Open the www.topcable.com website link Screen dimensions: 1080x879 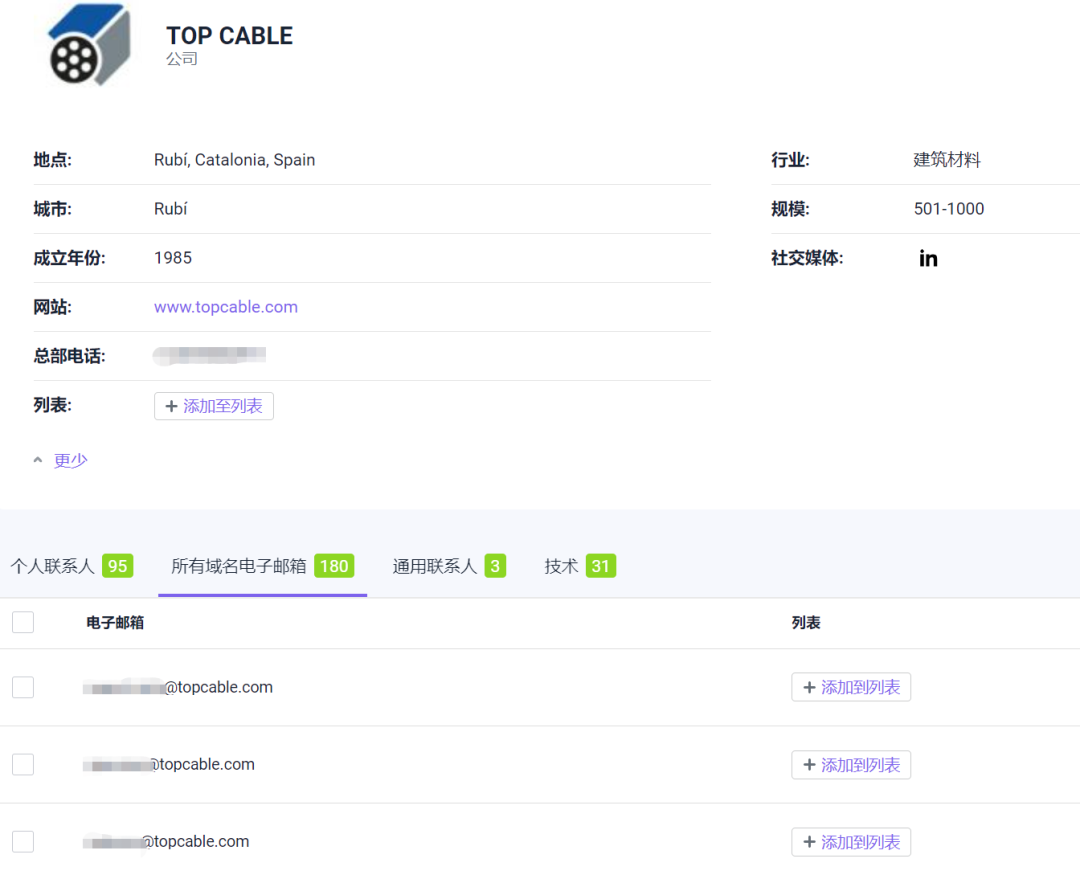(226, 307)
